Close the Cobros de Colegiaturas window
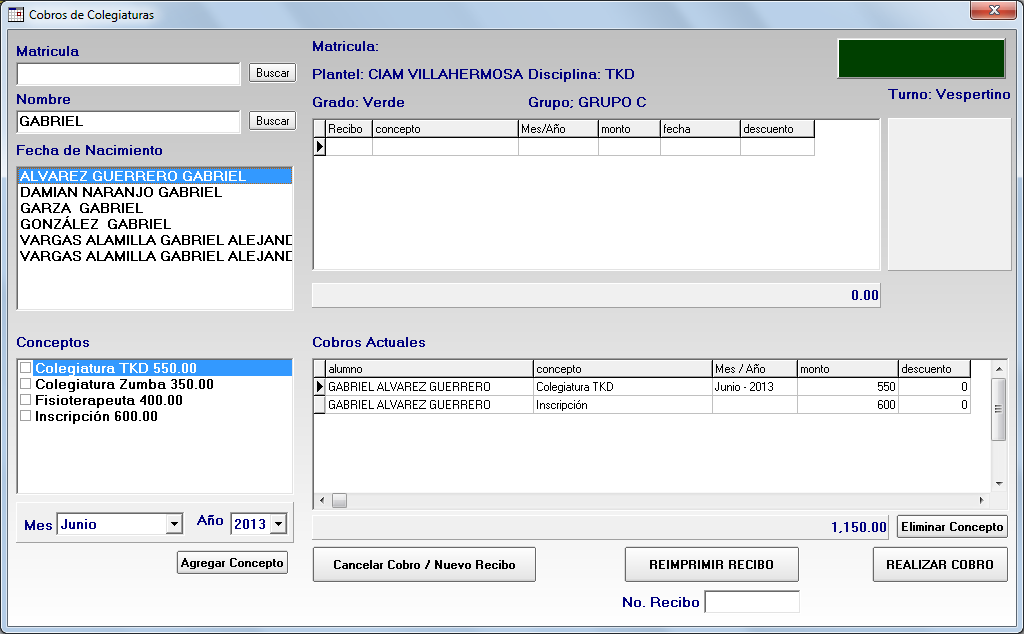1024x634 pixels. [x=993, y=10]
